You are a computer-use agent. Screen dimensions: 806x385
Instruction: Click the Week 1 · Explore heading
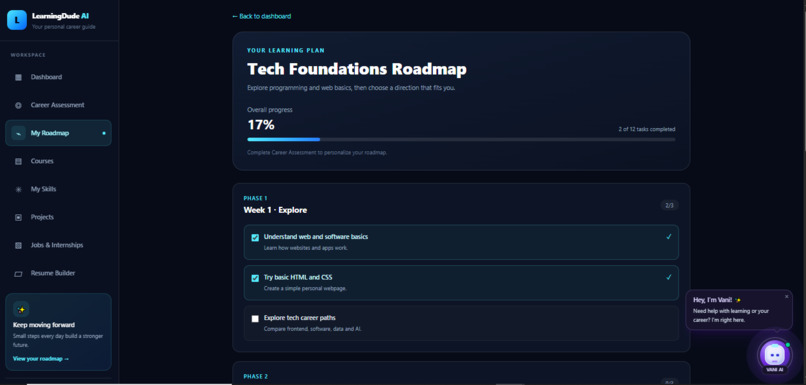pos(275,210)
